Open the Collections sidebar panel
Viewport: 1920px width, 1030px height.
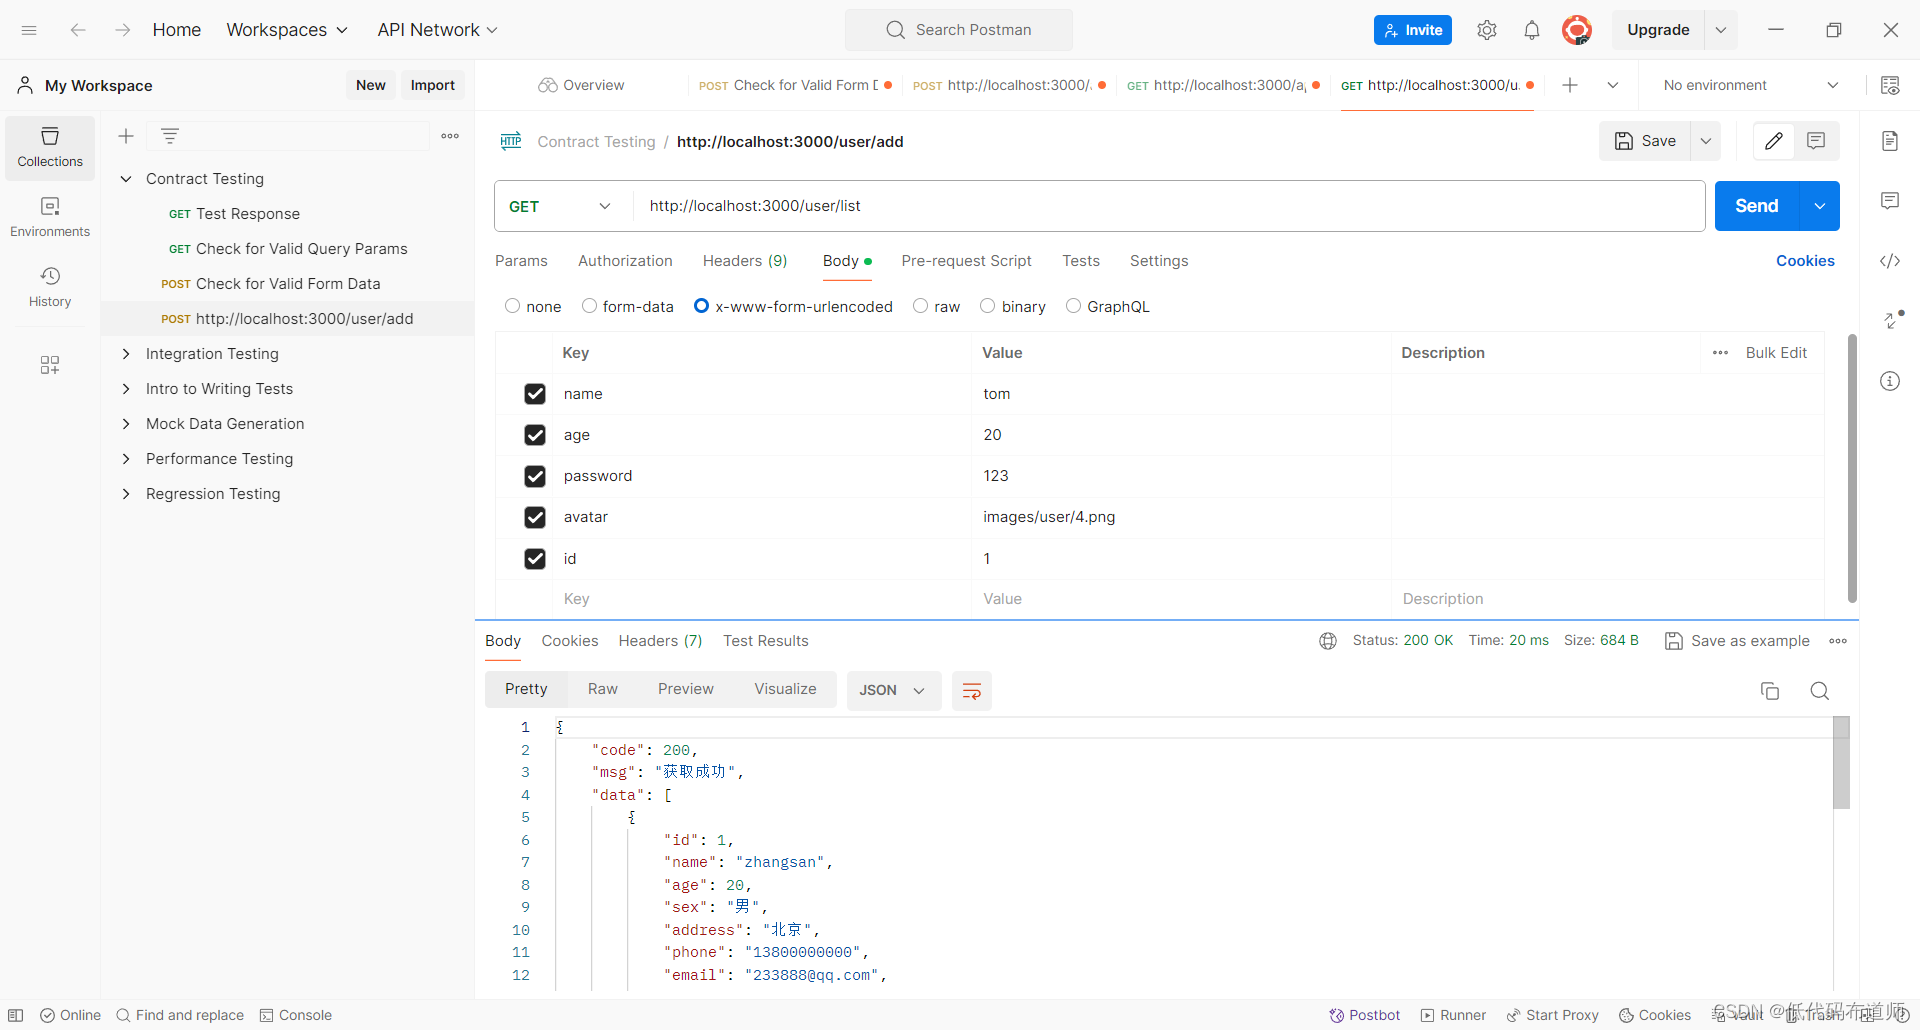(x=50, y=148)
